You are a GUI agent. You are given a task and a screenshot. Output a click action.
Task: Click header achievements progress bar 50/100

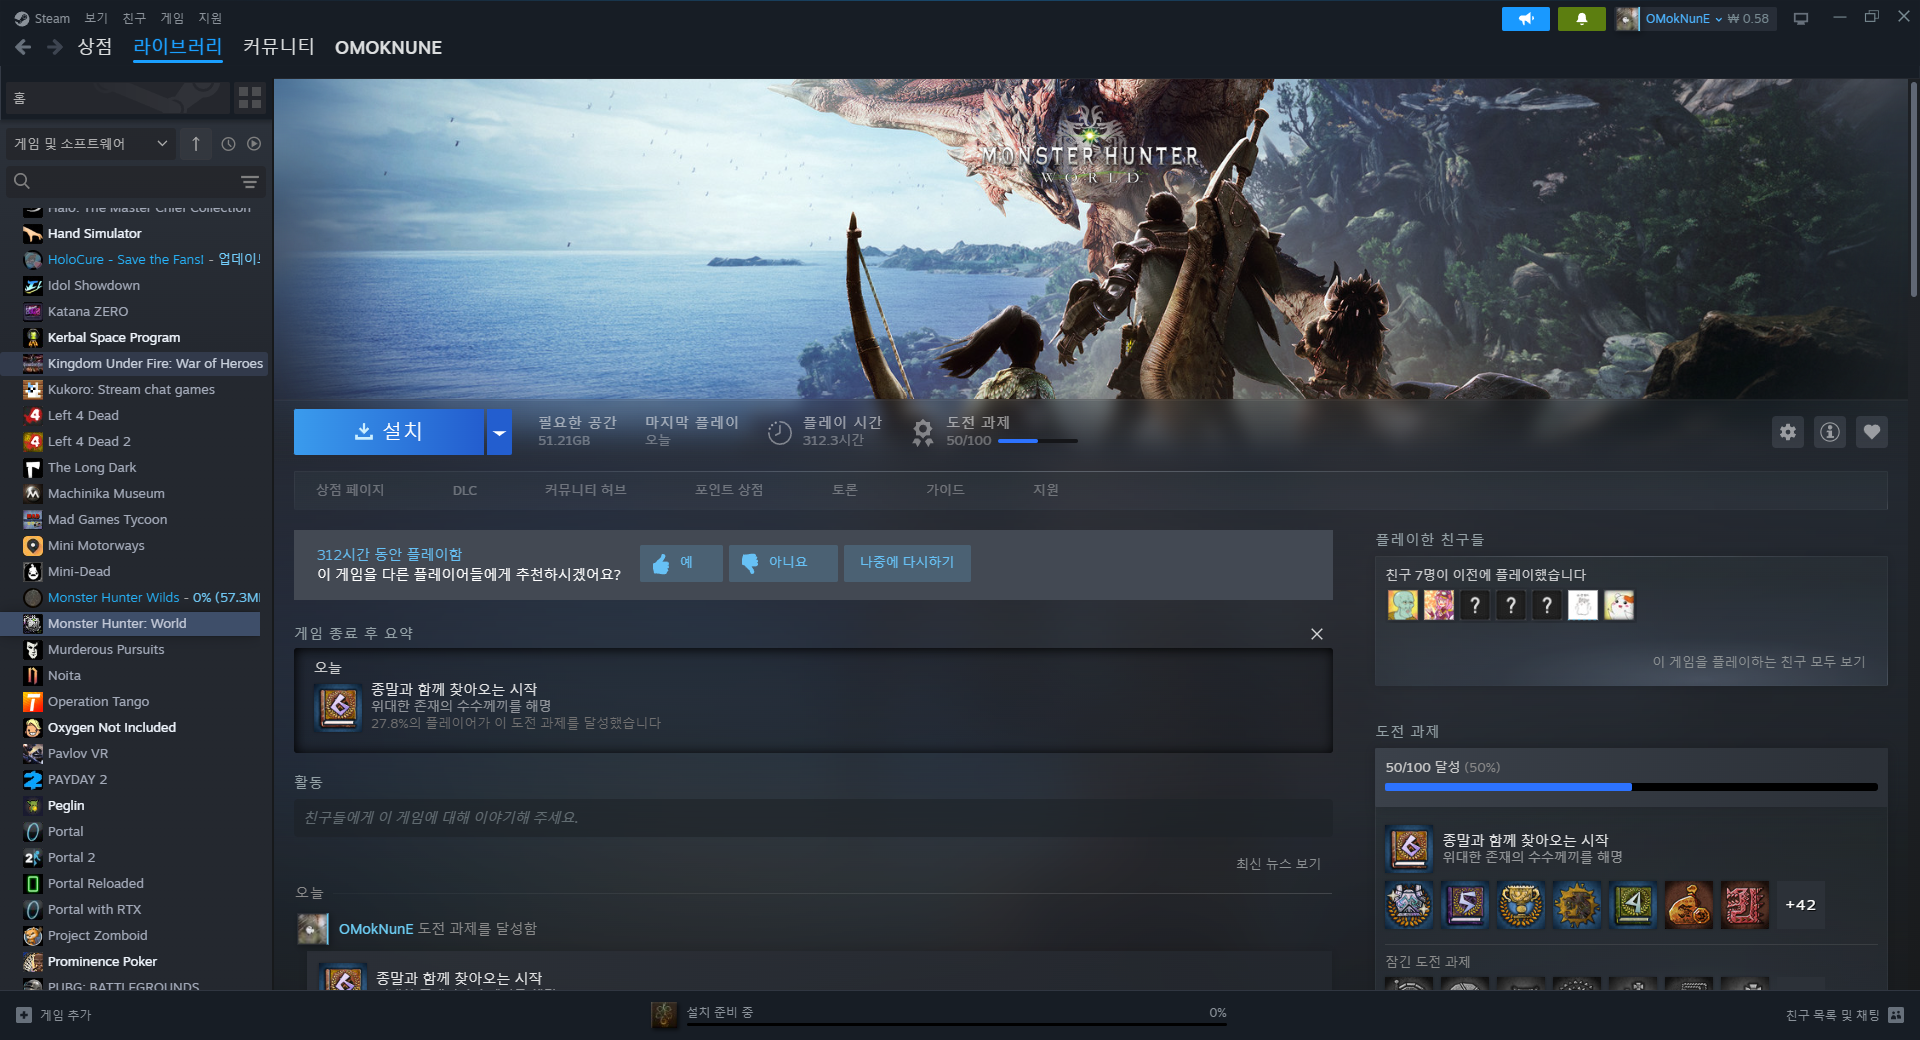pos(1037,441)
